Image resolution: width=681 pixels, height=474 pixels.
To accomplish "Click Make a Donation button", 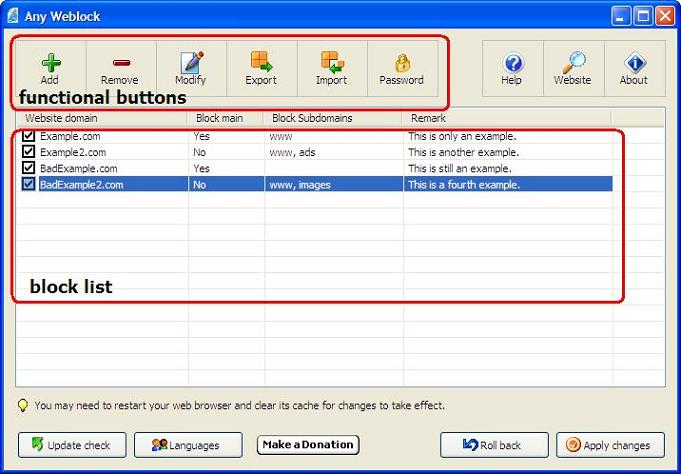I will 308,445.
